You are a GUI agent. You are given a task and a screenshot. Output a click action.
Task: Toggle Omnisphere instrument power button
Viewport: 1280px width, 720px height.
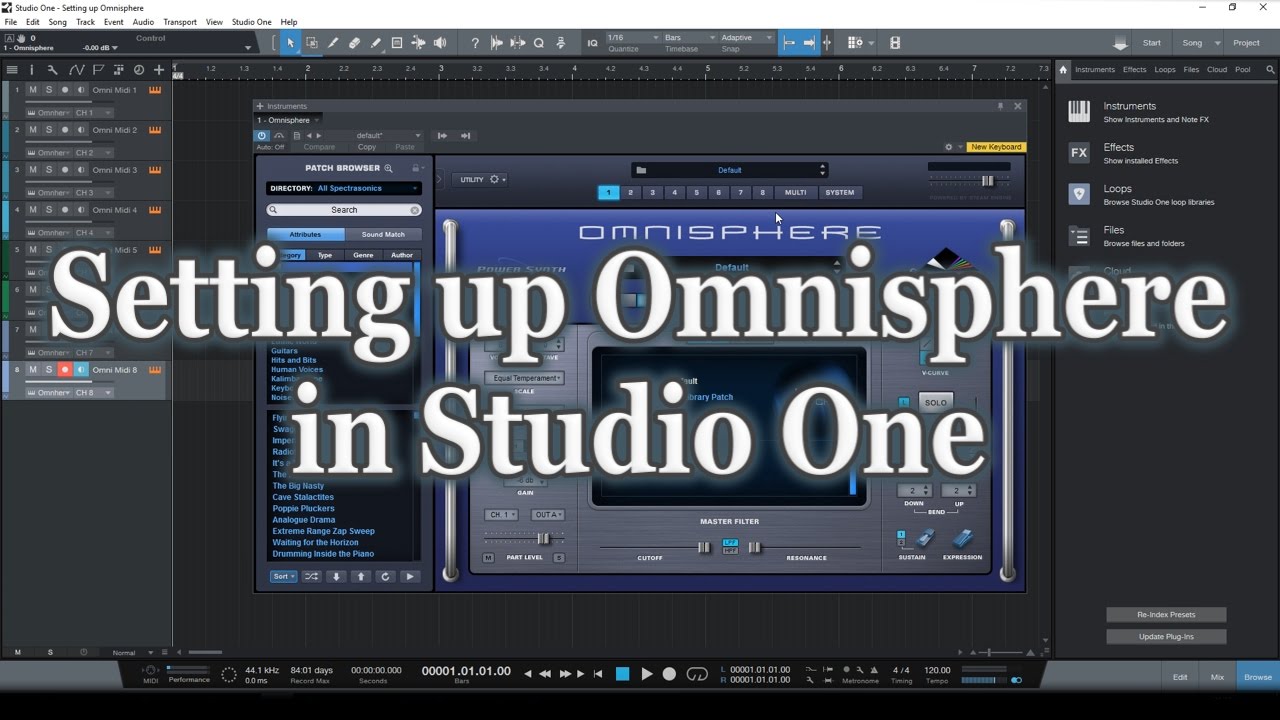click(262, 135)
